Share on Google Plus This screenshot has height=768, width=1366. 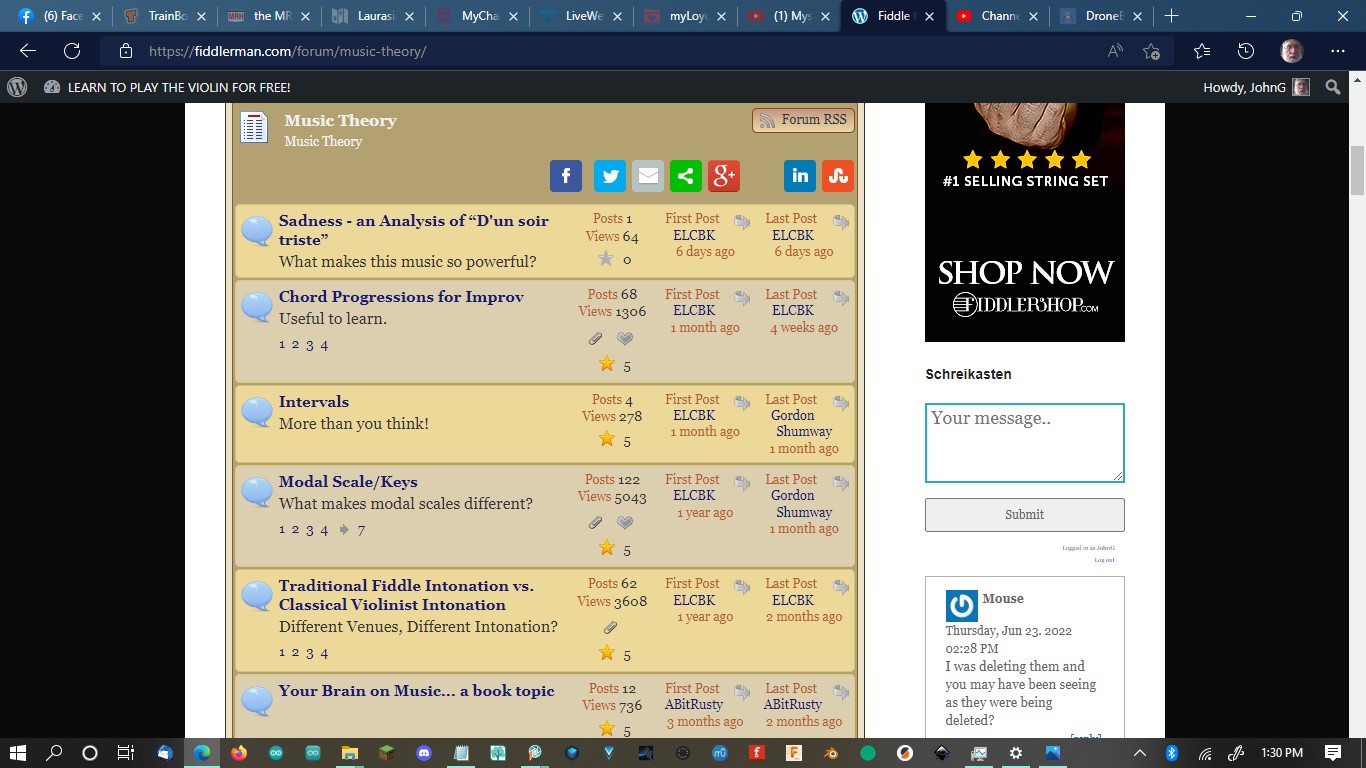[x=724, y=176]
